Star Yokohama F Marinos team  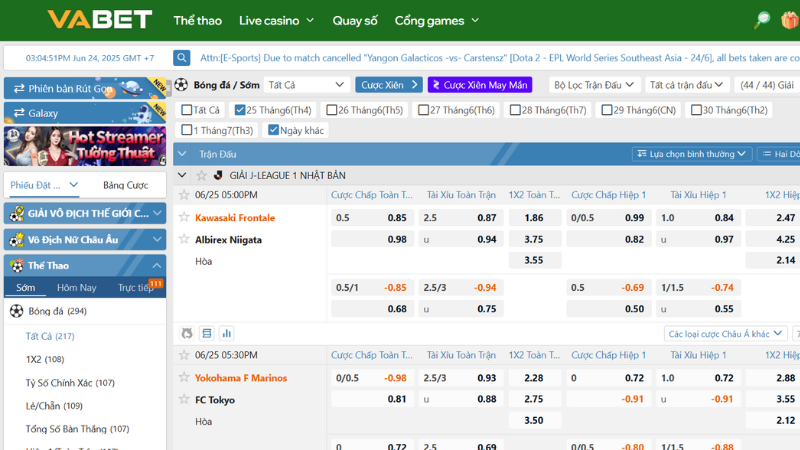[x=184, y=378]
